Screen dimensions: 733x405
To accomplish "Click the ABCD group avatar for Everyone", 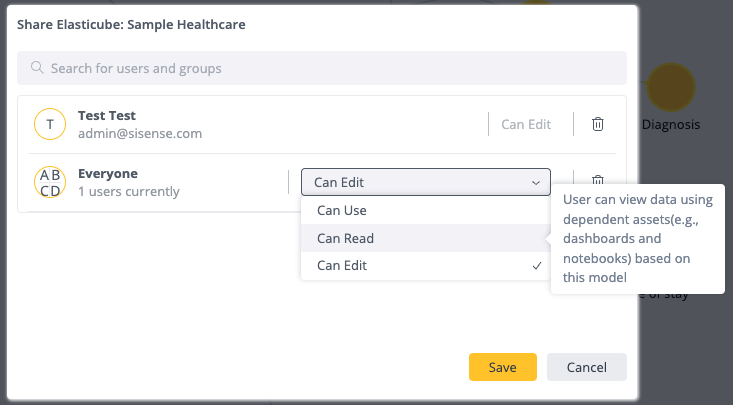I will 50,182.
